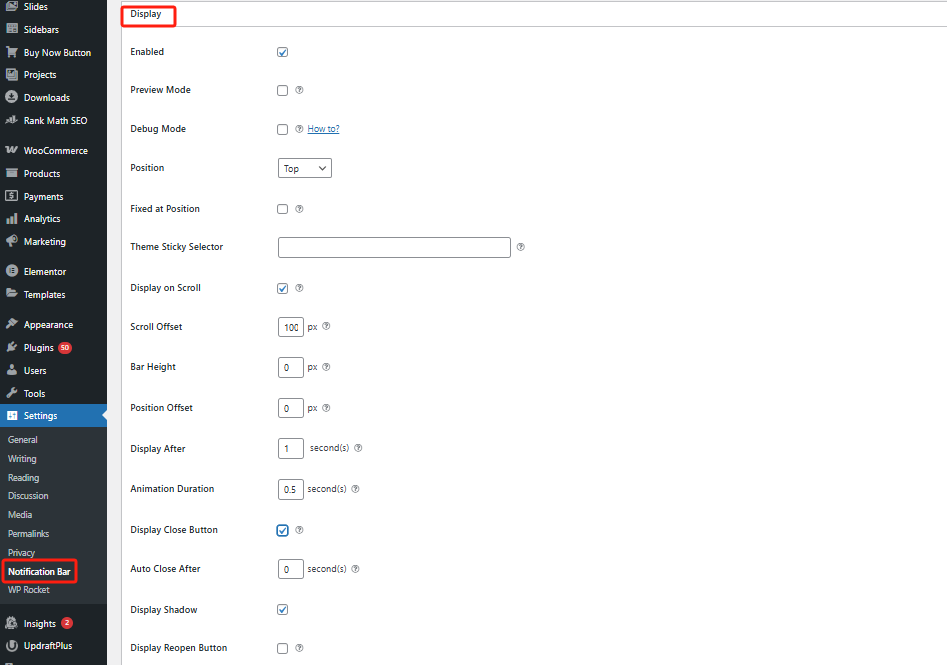Click the Insights icon in sidebar

[x=11, y=623]
